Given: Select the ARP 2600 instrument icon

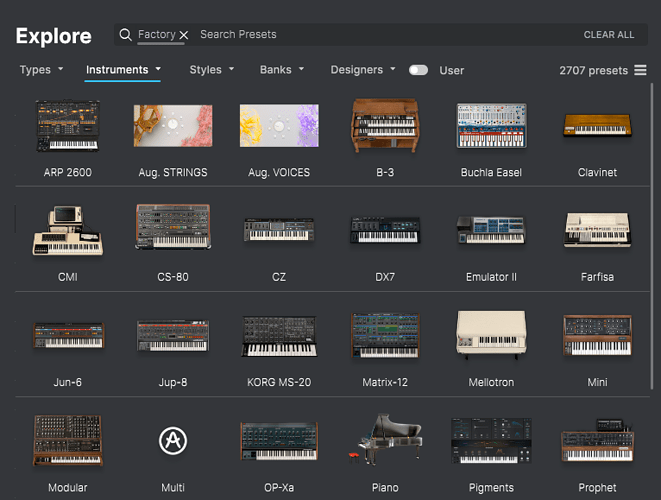Looking at the screenshot, I should pos(68,126).
